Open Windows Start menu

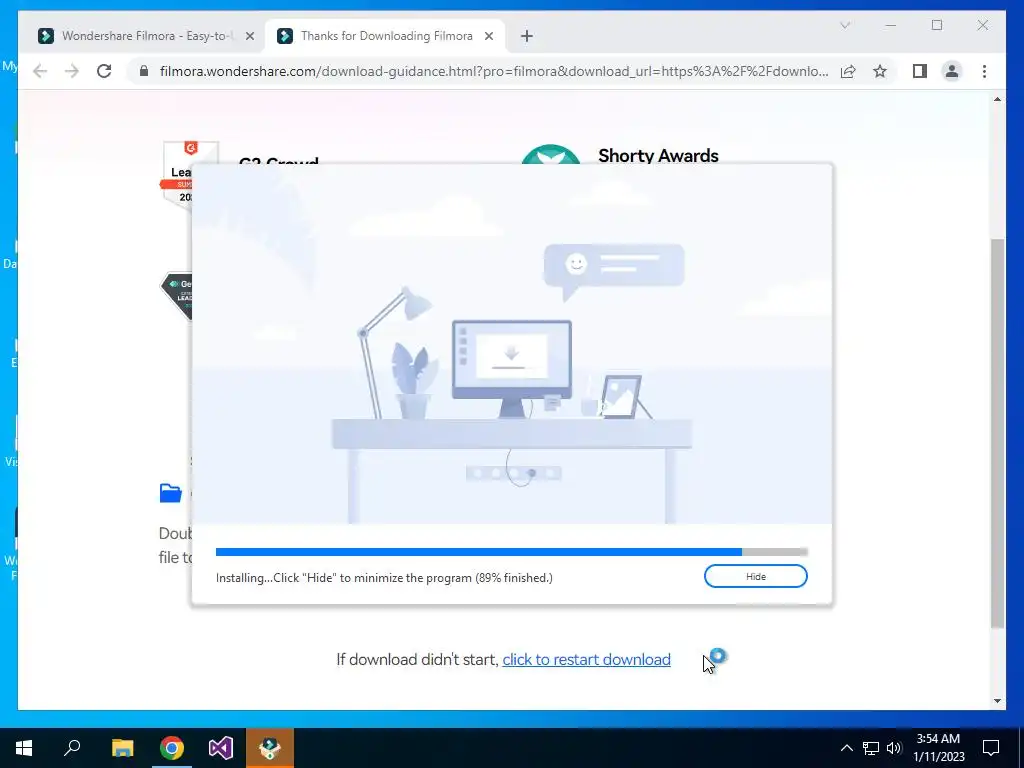(24, 748)
